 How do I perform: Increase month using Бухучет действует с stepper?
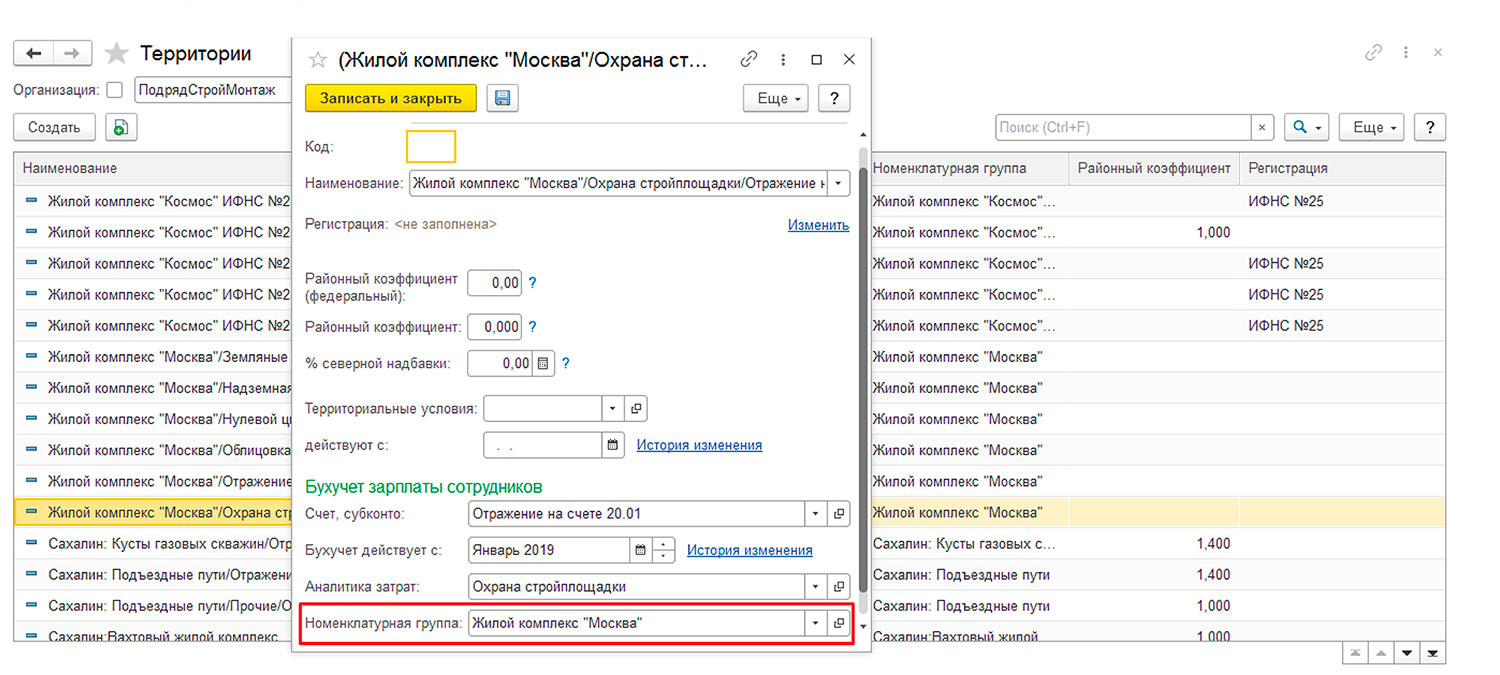tap(664, 544)
